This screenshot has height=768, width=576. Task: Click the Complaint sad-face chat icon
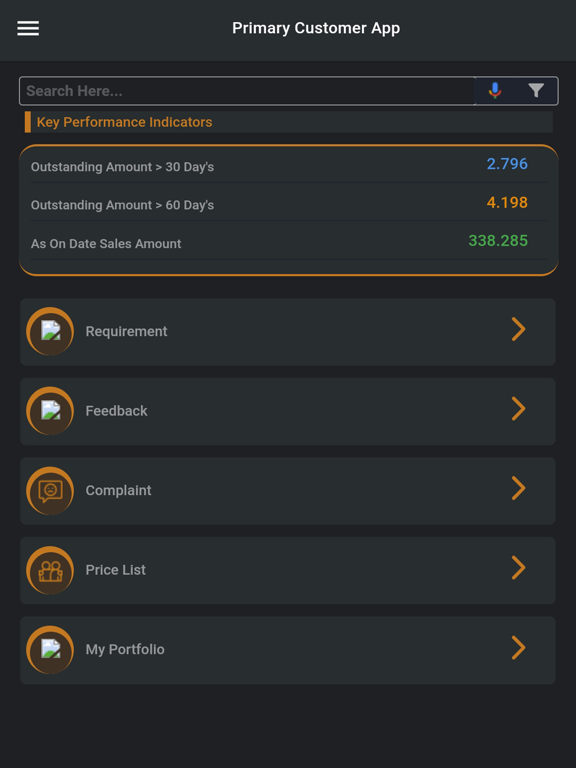(x=50, y=490)
